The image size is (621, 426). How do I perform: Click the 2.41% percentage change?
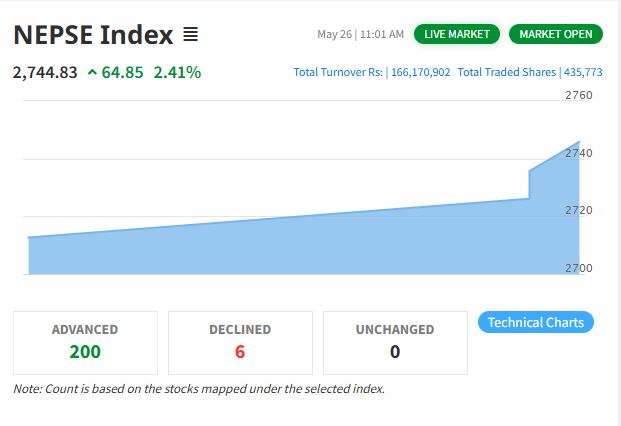click(x=177, y=72)
